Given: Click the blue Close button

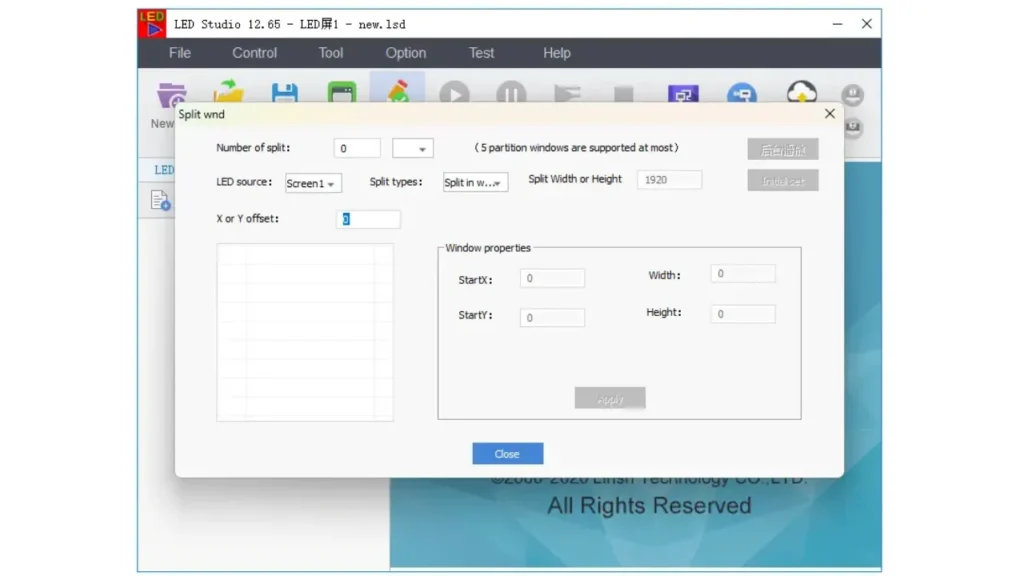Looking at the screenshot, I should [507, 454].
